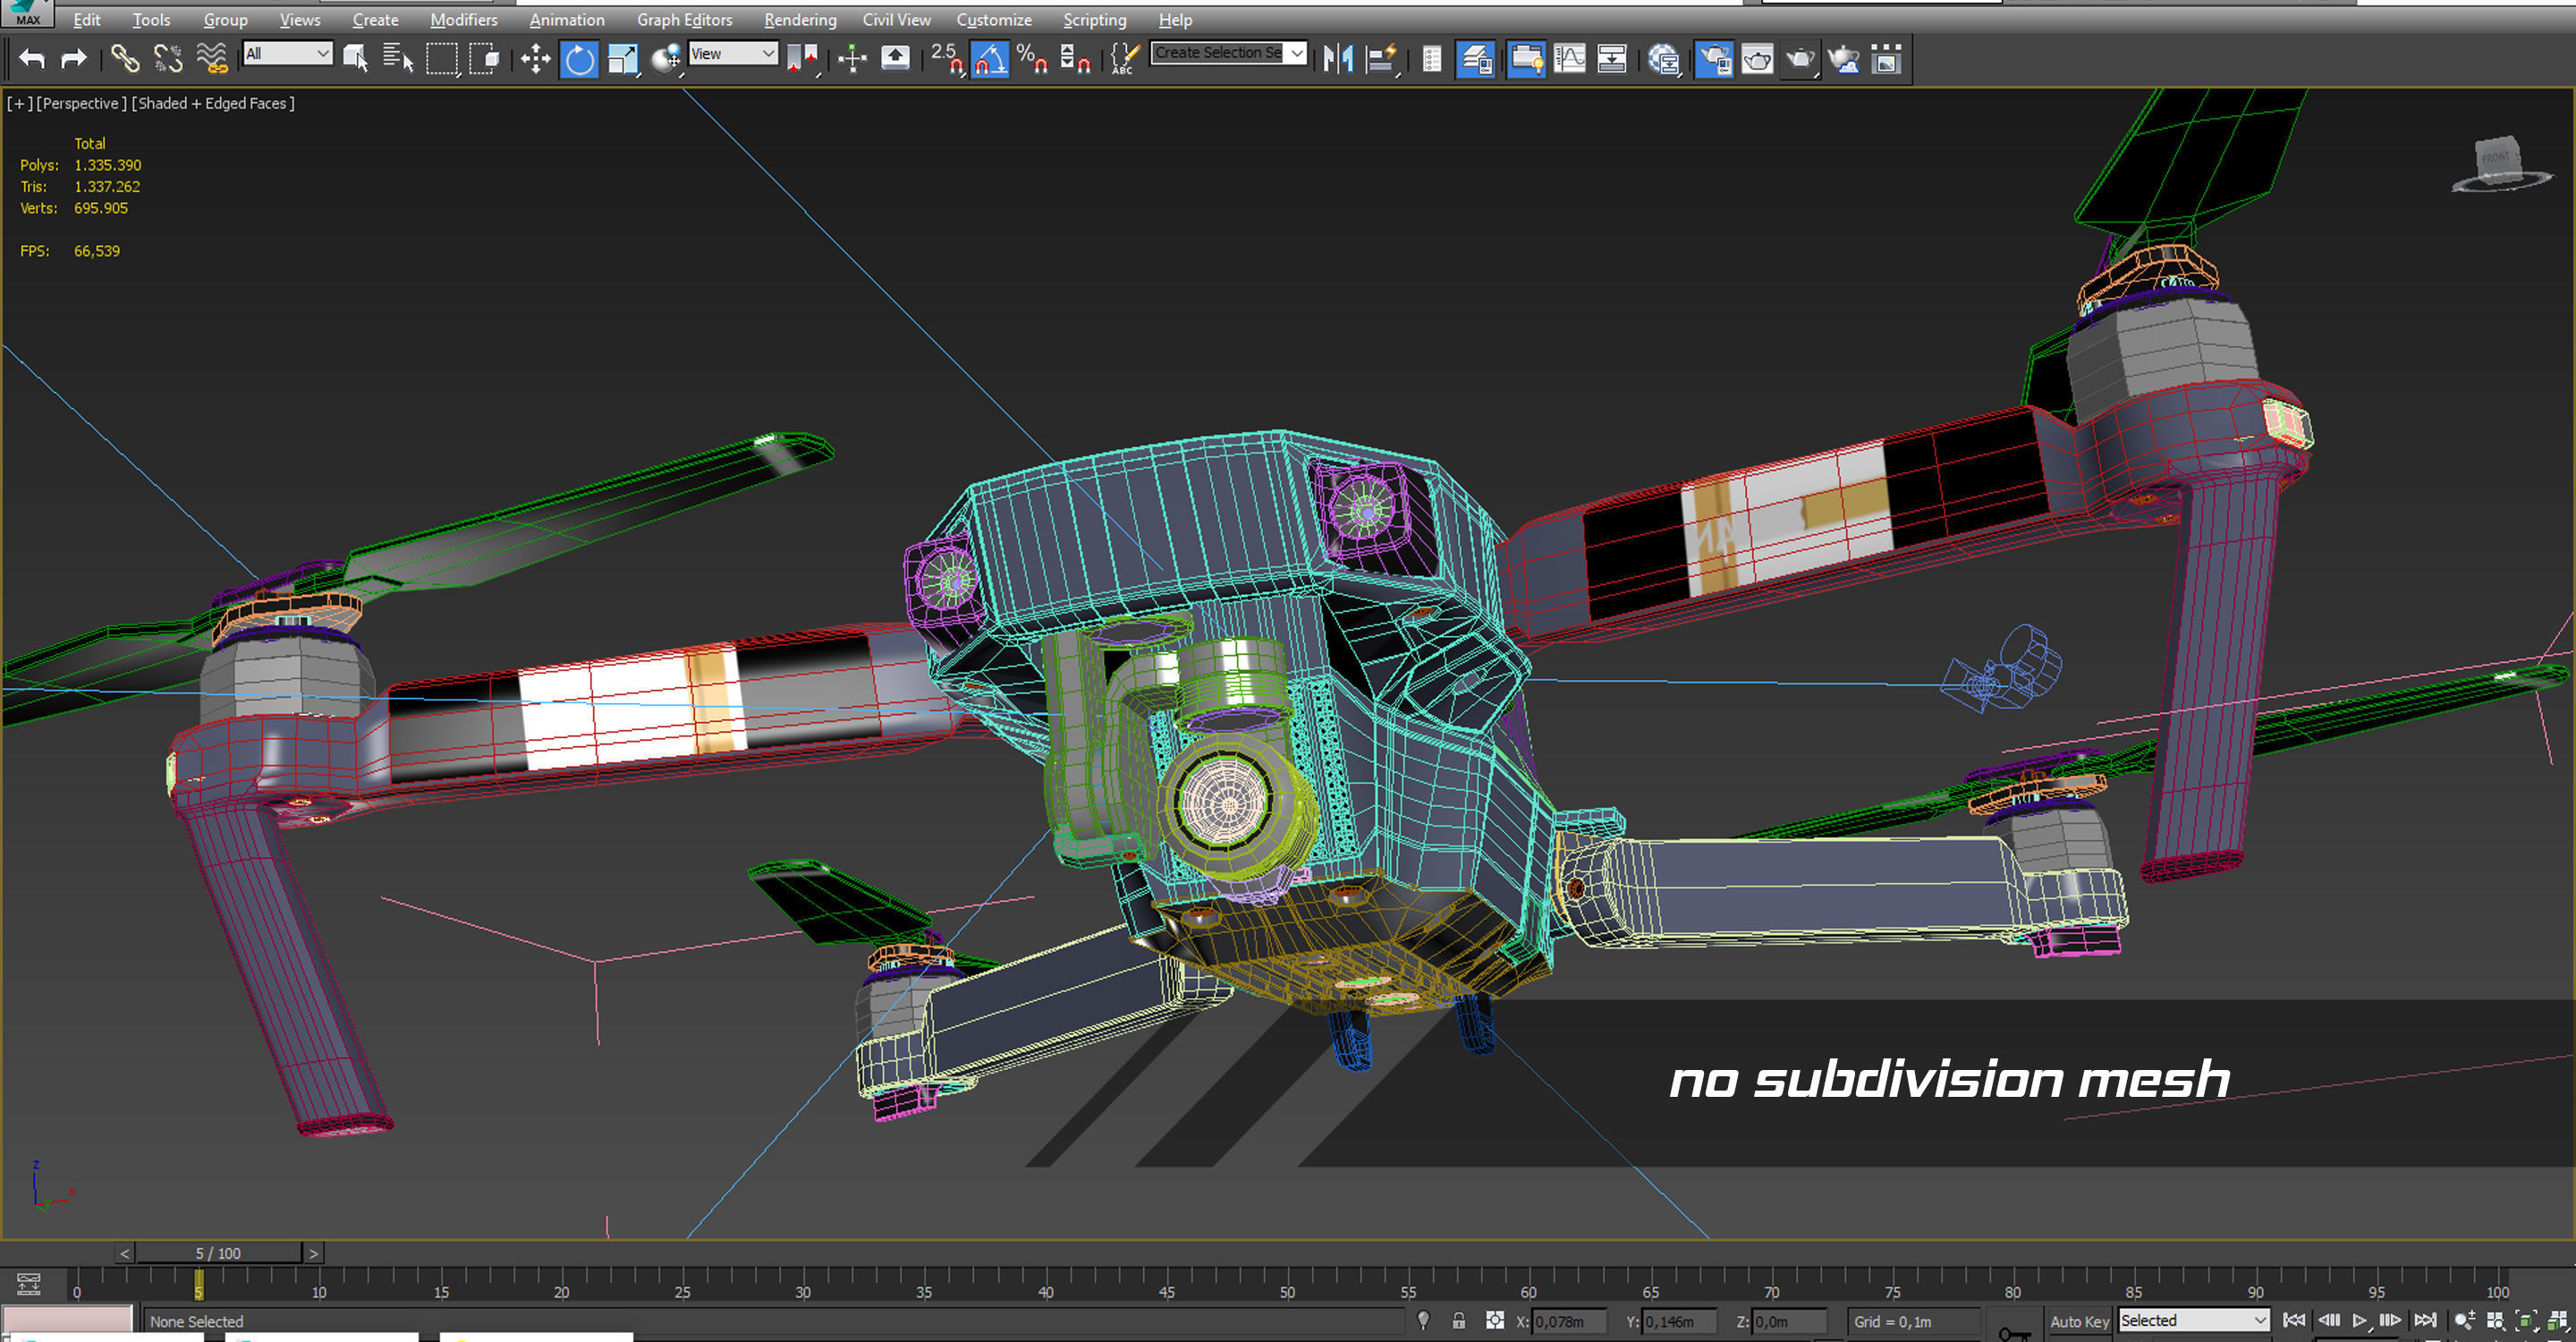Open the Curve Editor
This screenshot has height=1342, width=2576.
(1569, 59)
